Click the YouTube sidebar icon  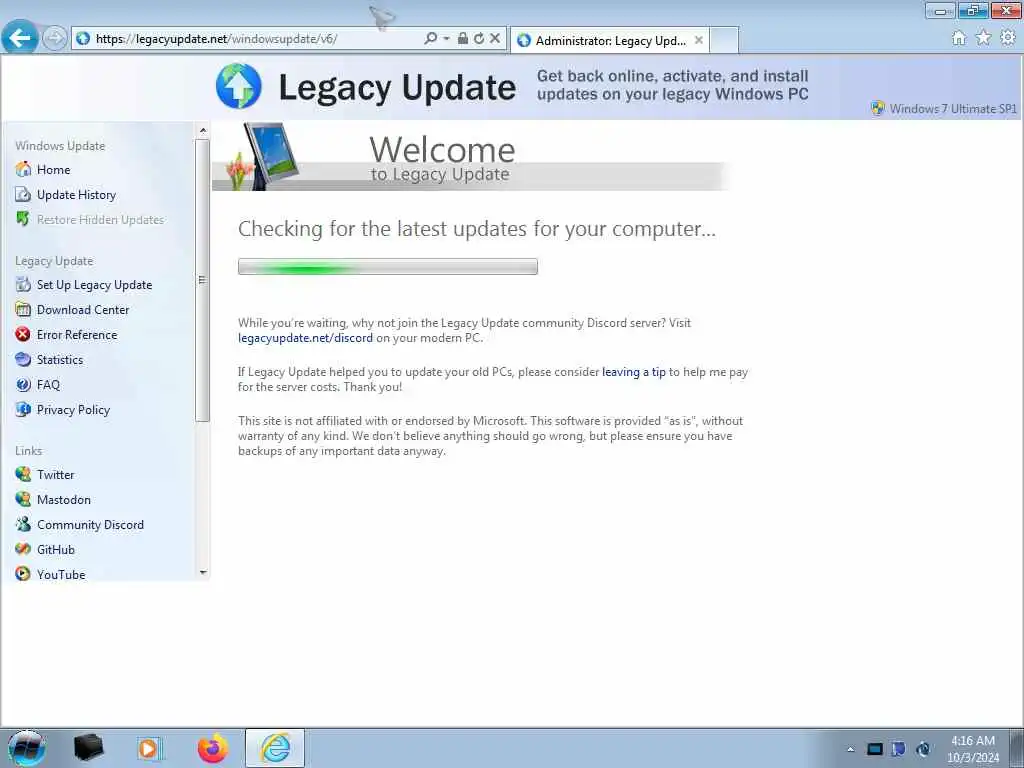click(x=23, y=574)
